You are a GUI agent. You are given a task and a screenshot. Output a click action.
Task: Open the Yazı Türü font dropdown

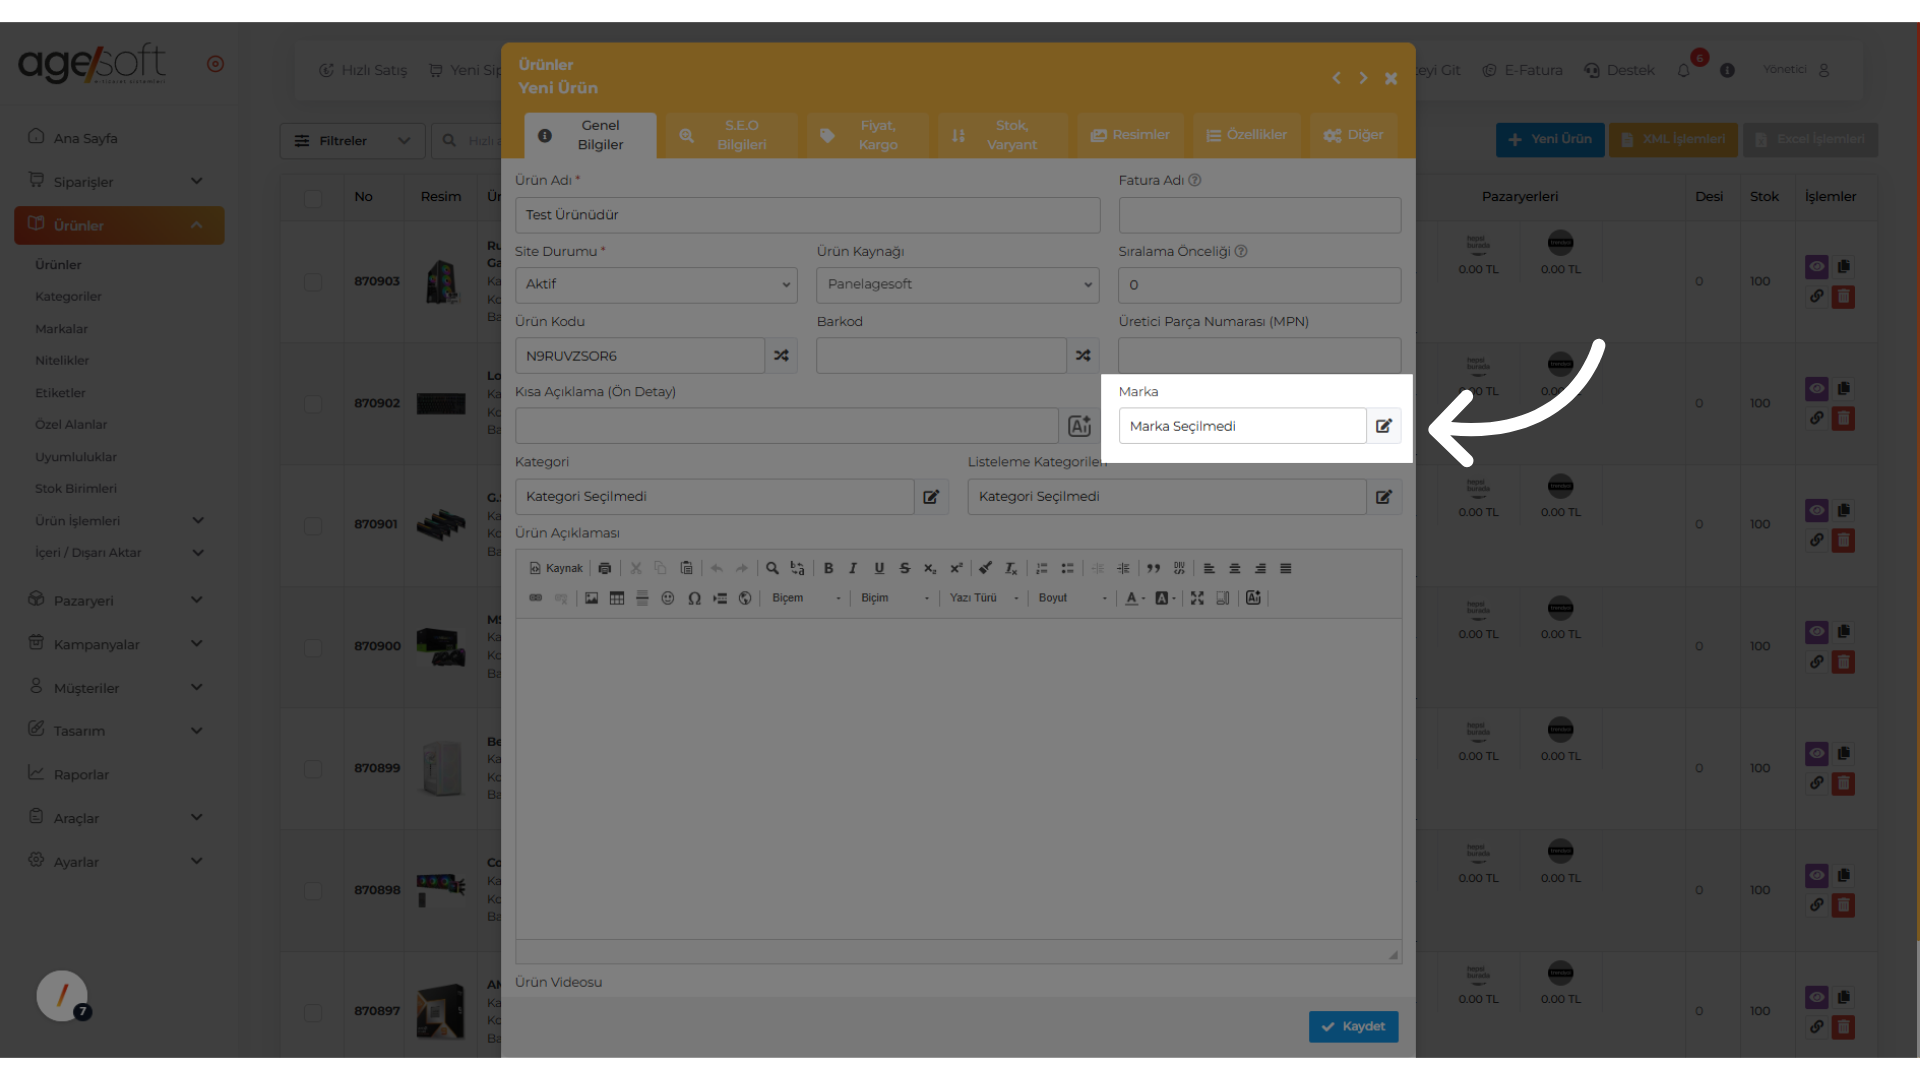(x=984, y=598)
